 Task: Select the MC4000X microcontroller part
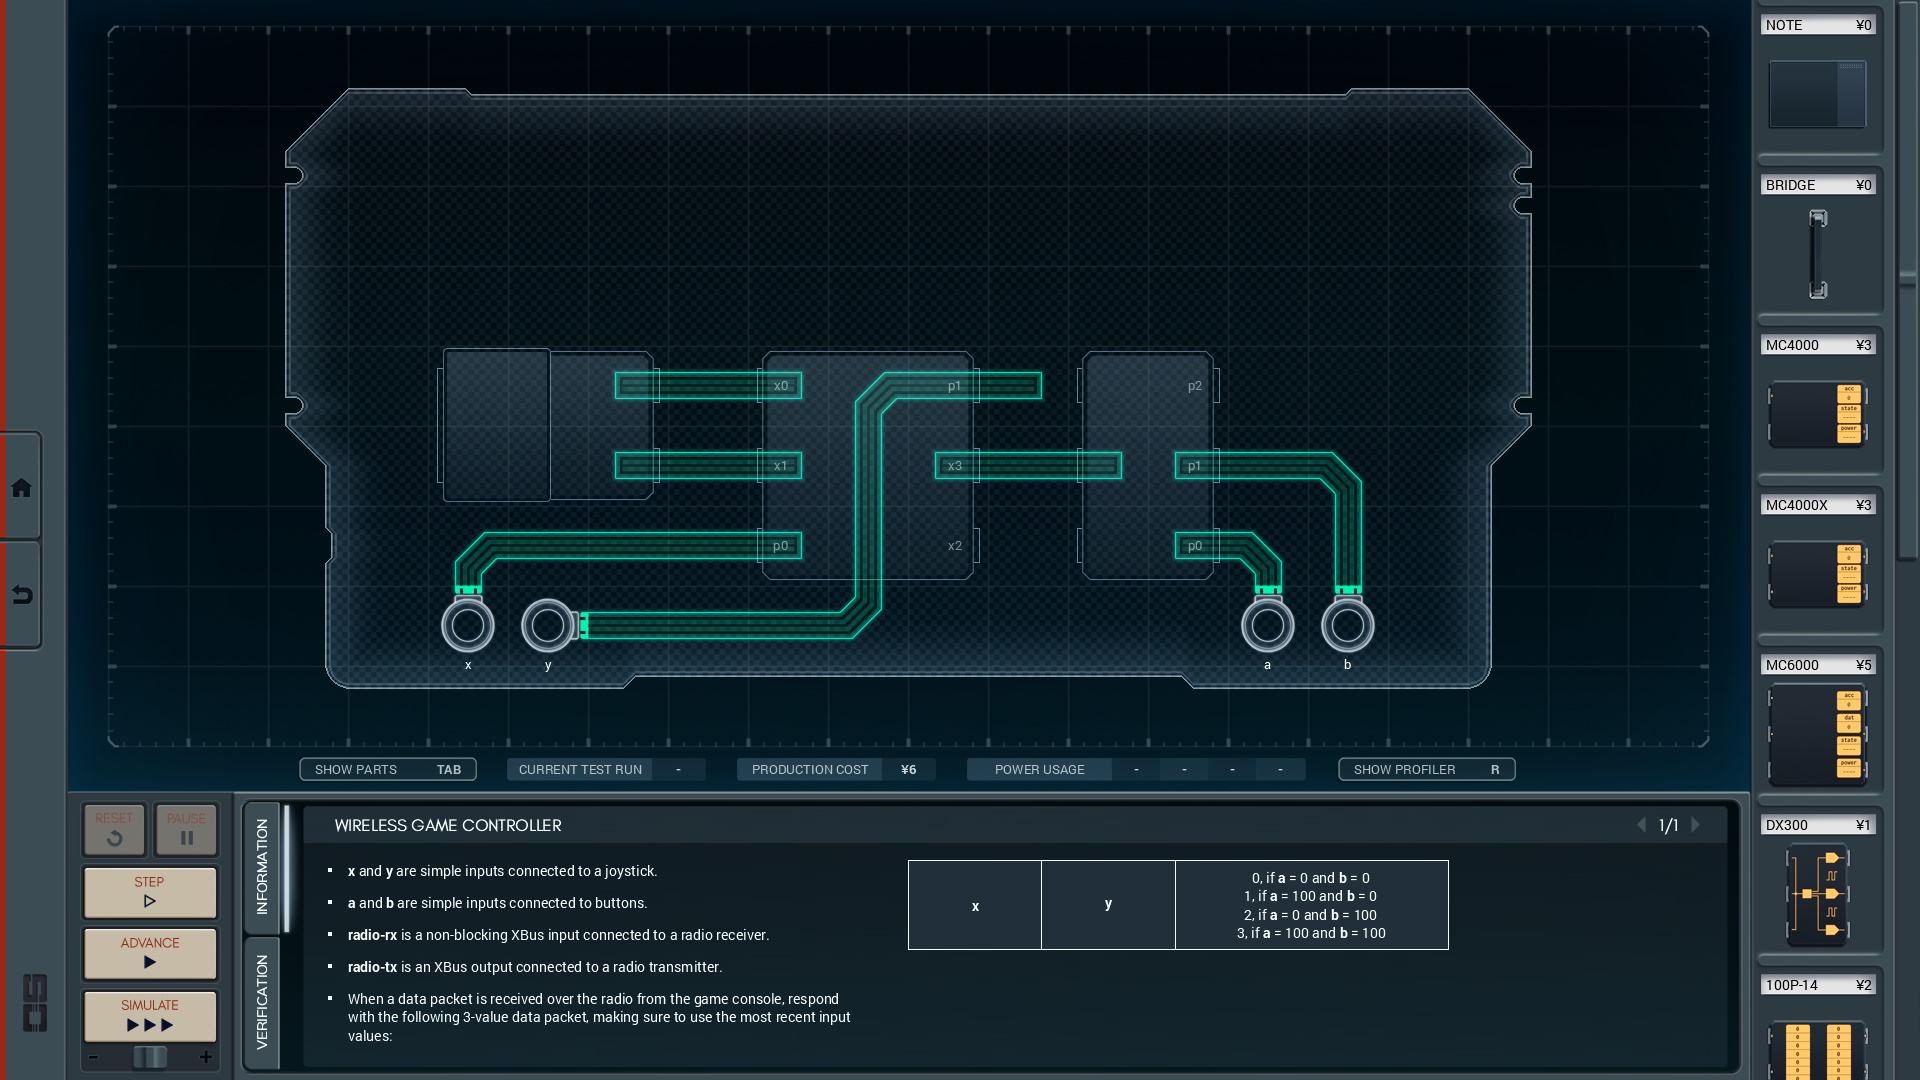[x=1817, y=573]
